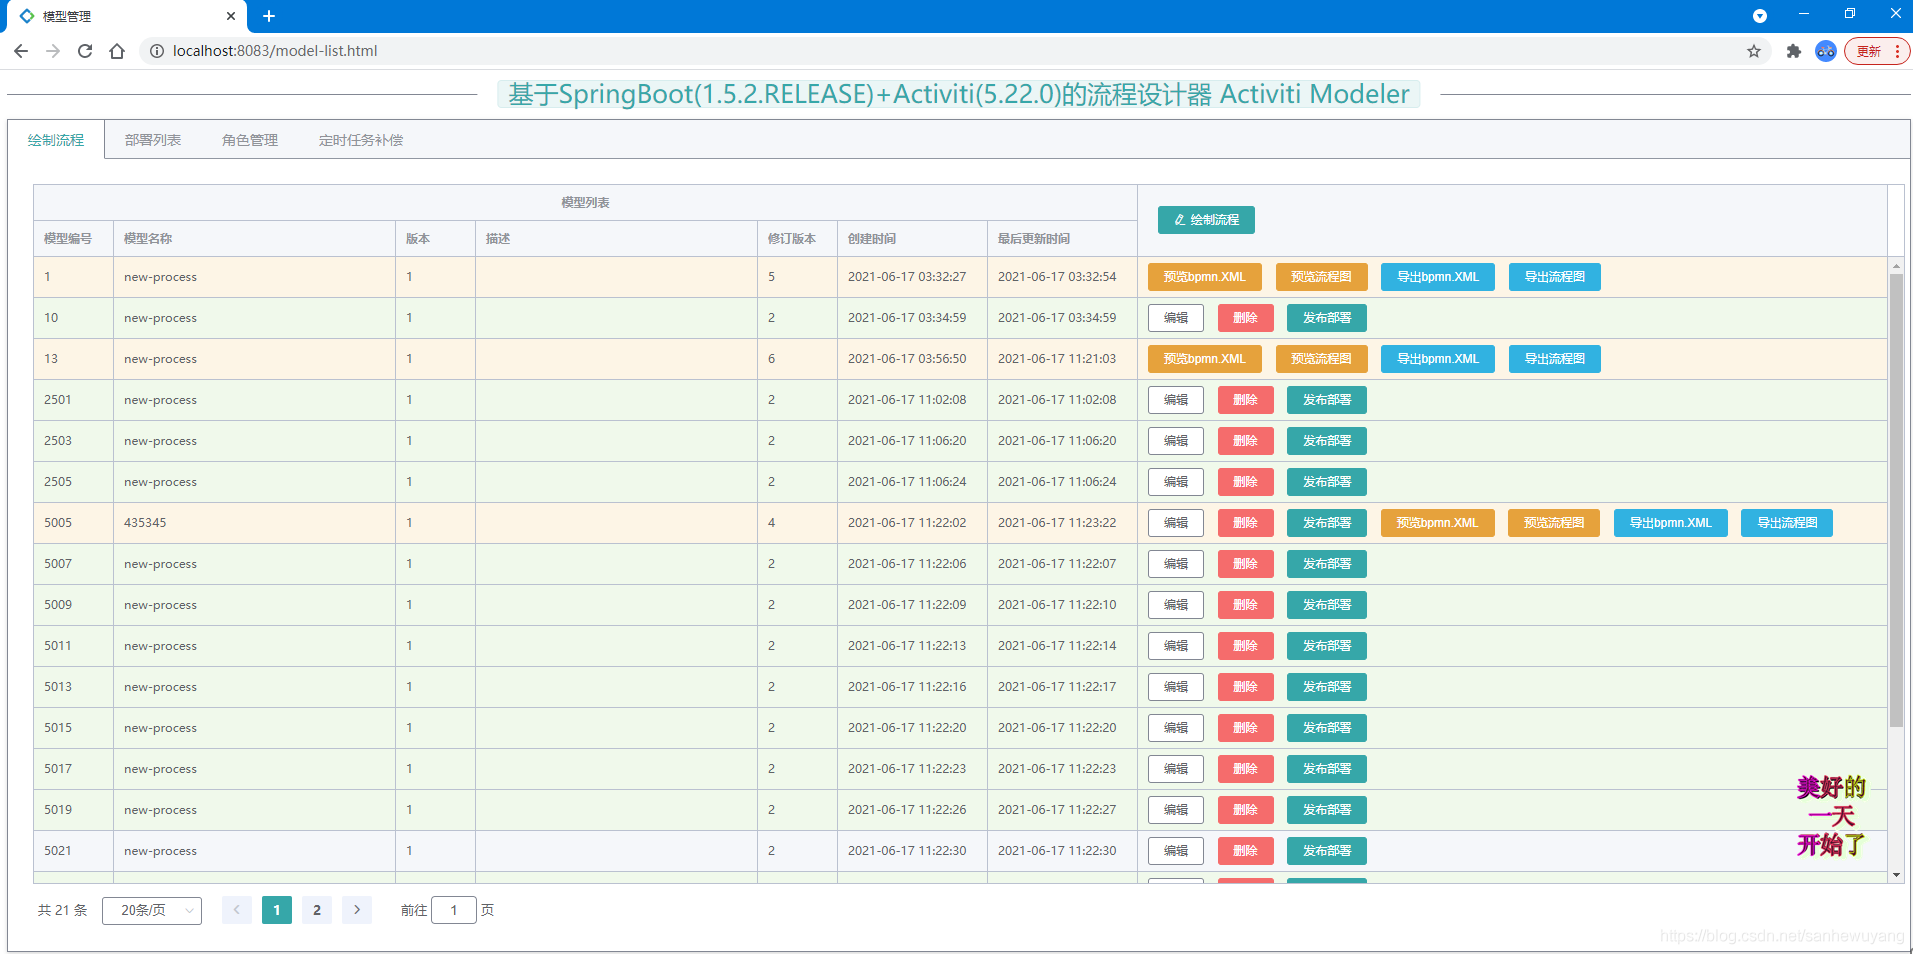Click the green 绘制流程 button with pencil icon
The height and width of the screenshot is (954, 1913).
[1206, 220]
